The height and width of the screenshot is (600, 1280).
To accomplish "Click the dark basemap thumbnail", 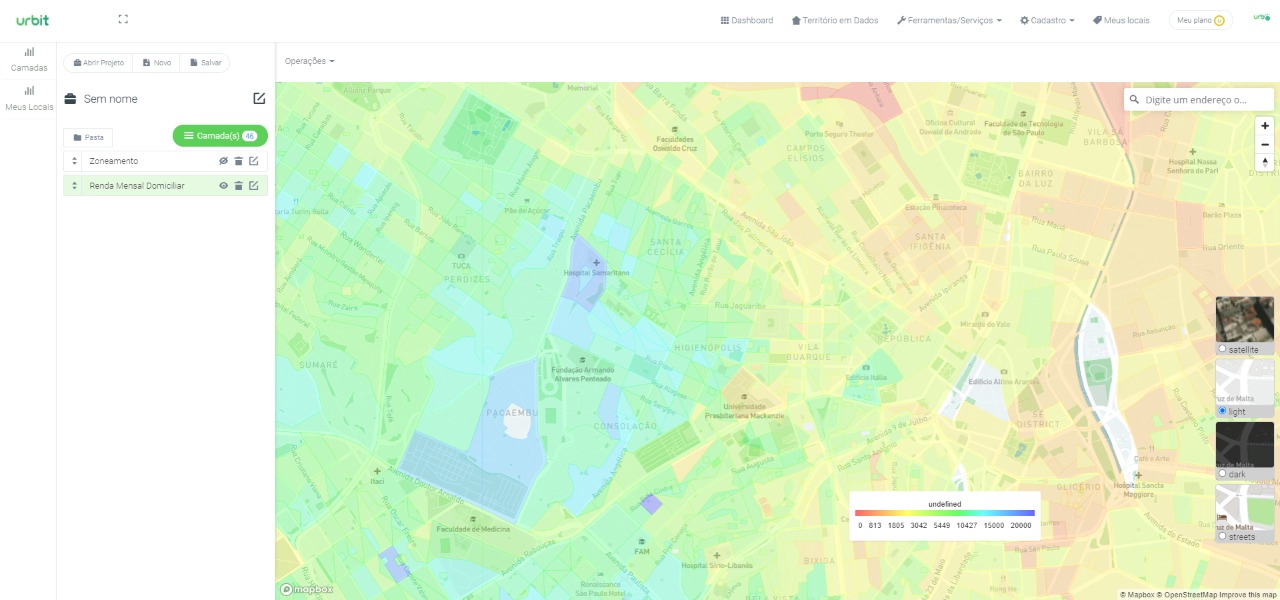I will pos(1245,445).
